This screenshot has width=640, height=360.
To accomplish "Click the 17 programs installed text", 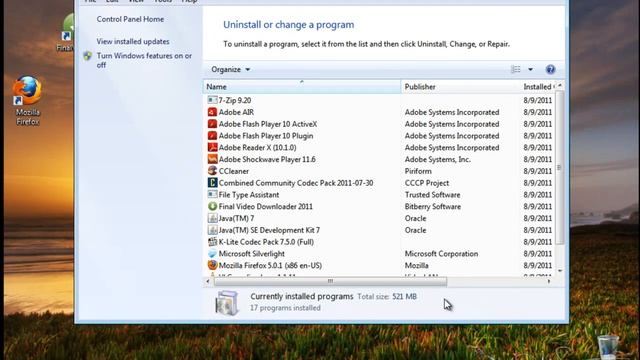I will 285,308.
